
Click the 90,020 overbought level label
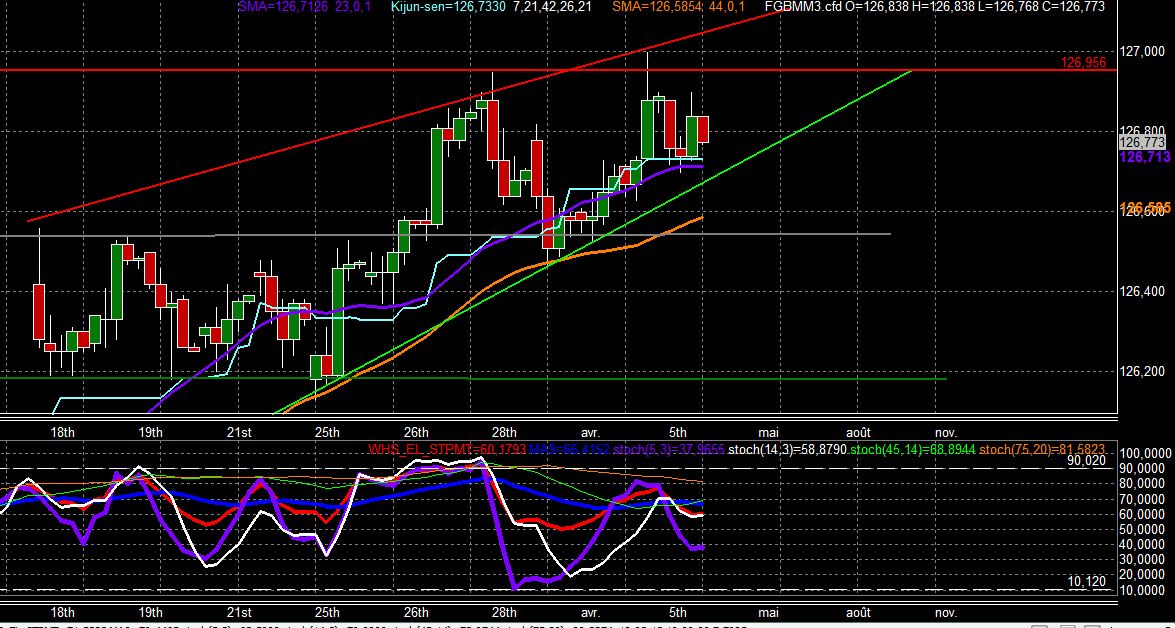pos(1087,460)
